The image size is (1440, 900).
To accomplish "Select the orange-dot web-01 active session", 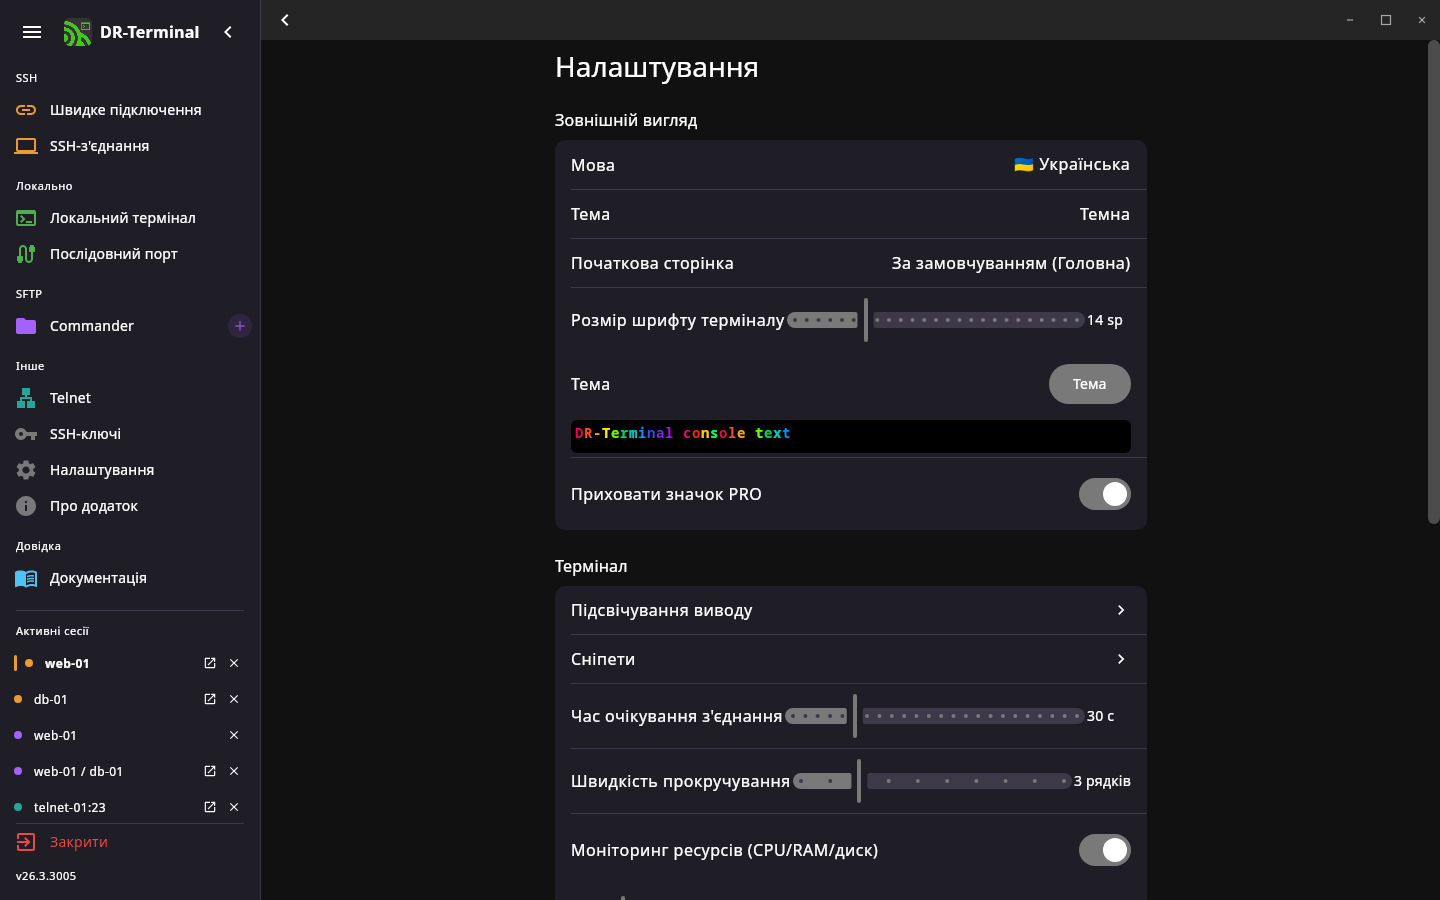I will coord(67,663).
